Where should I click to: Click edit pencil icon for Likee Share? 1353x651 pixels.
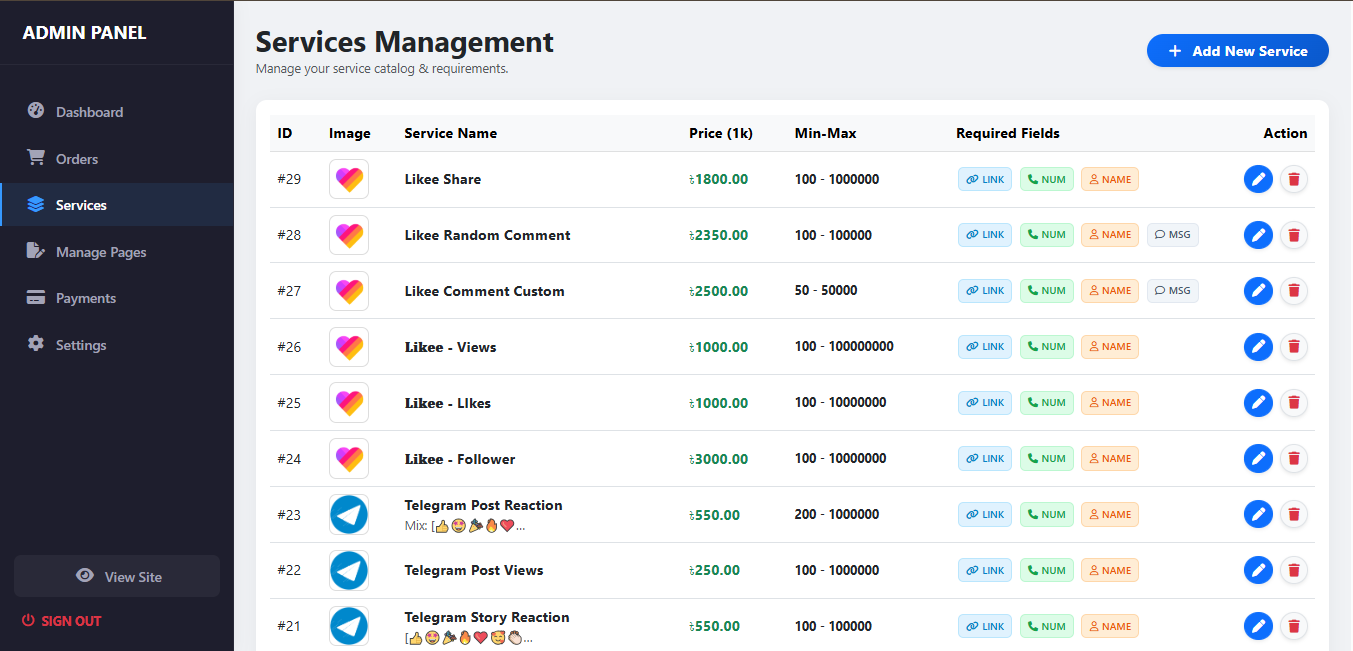click(x=1258, y=179)
